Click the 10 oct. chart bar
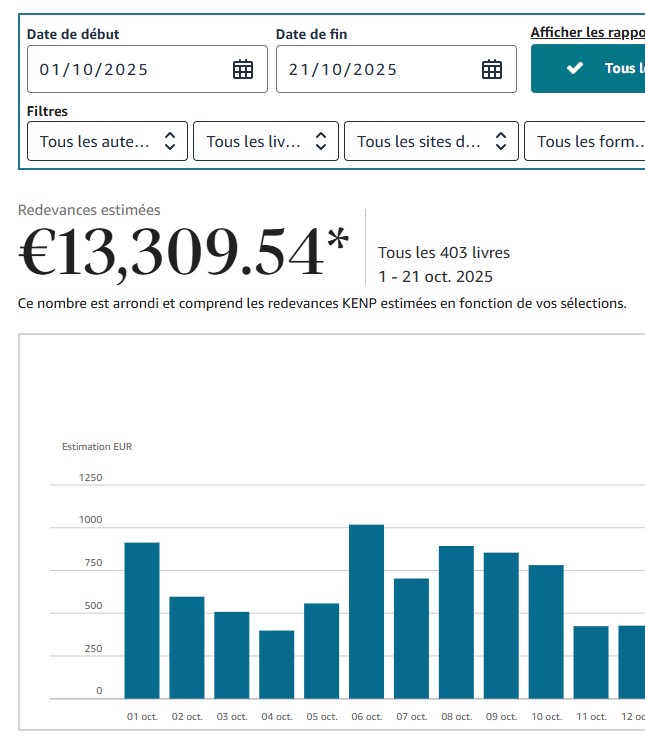Viewport: 645px width, 742px height. pyautogui.click(x=546, y=632)
